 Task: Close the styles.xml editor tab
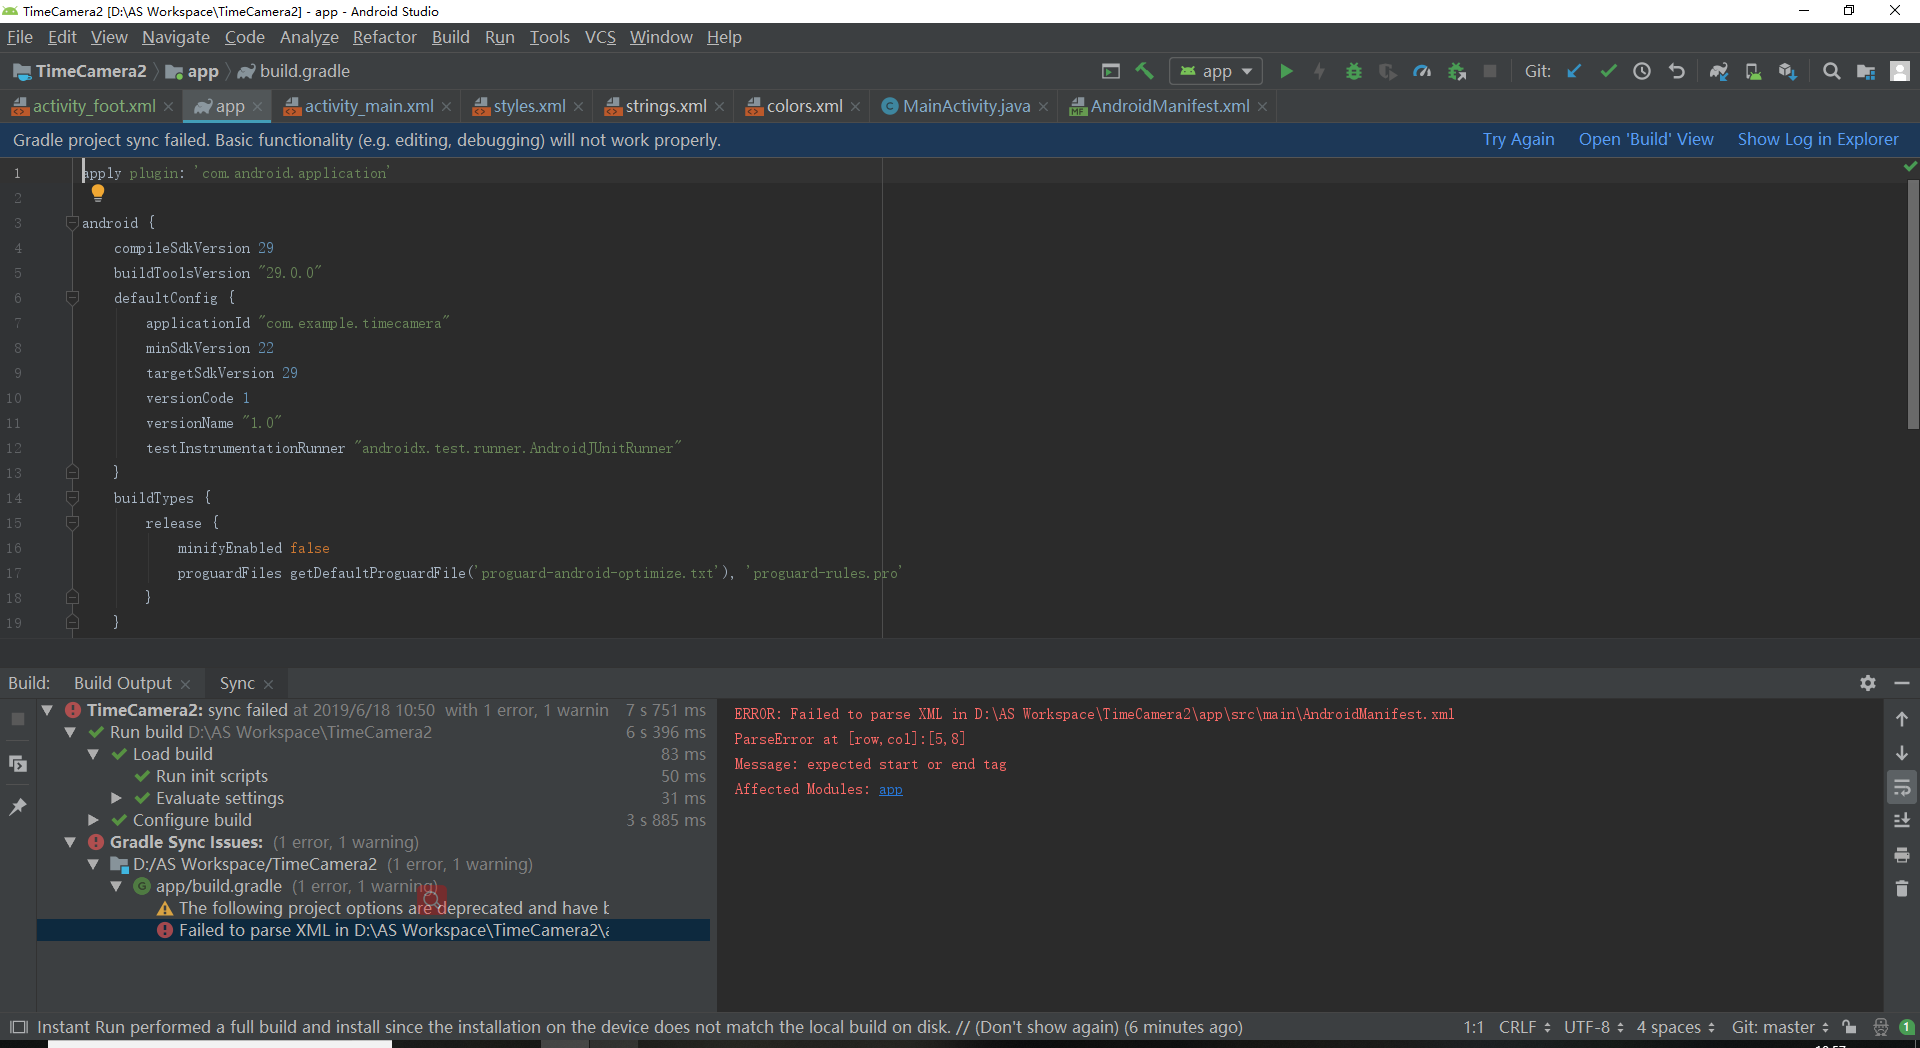tap(578, 107)
